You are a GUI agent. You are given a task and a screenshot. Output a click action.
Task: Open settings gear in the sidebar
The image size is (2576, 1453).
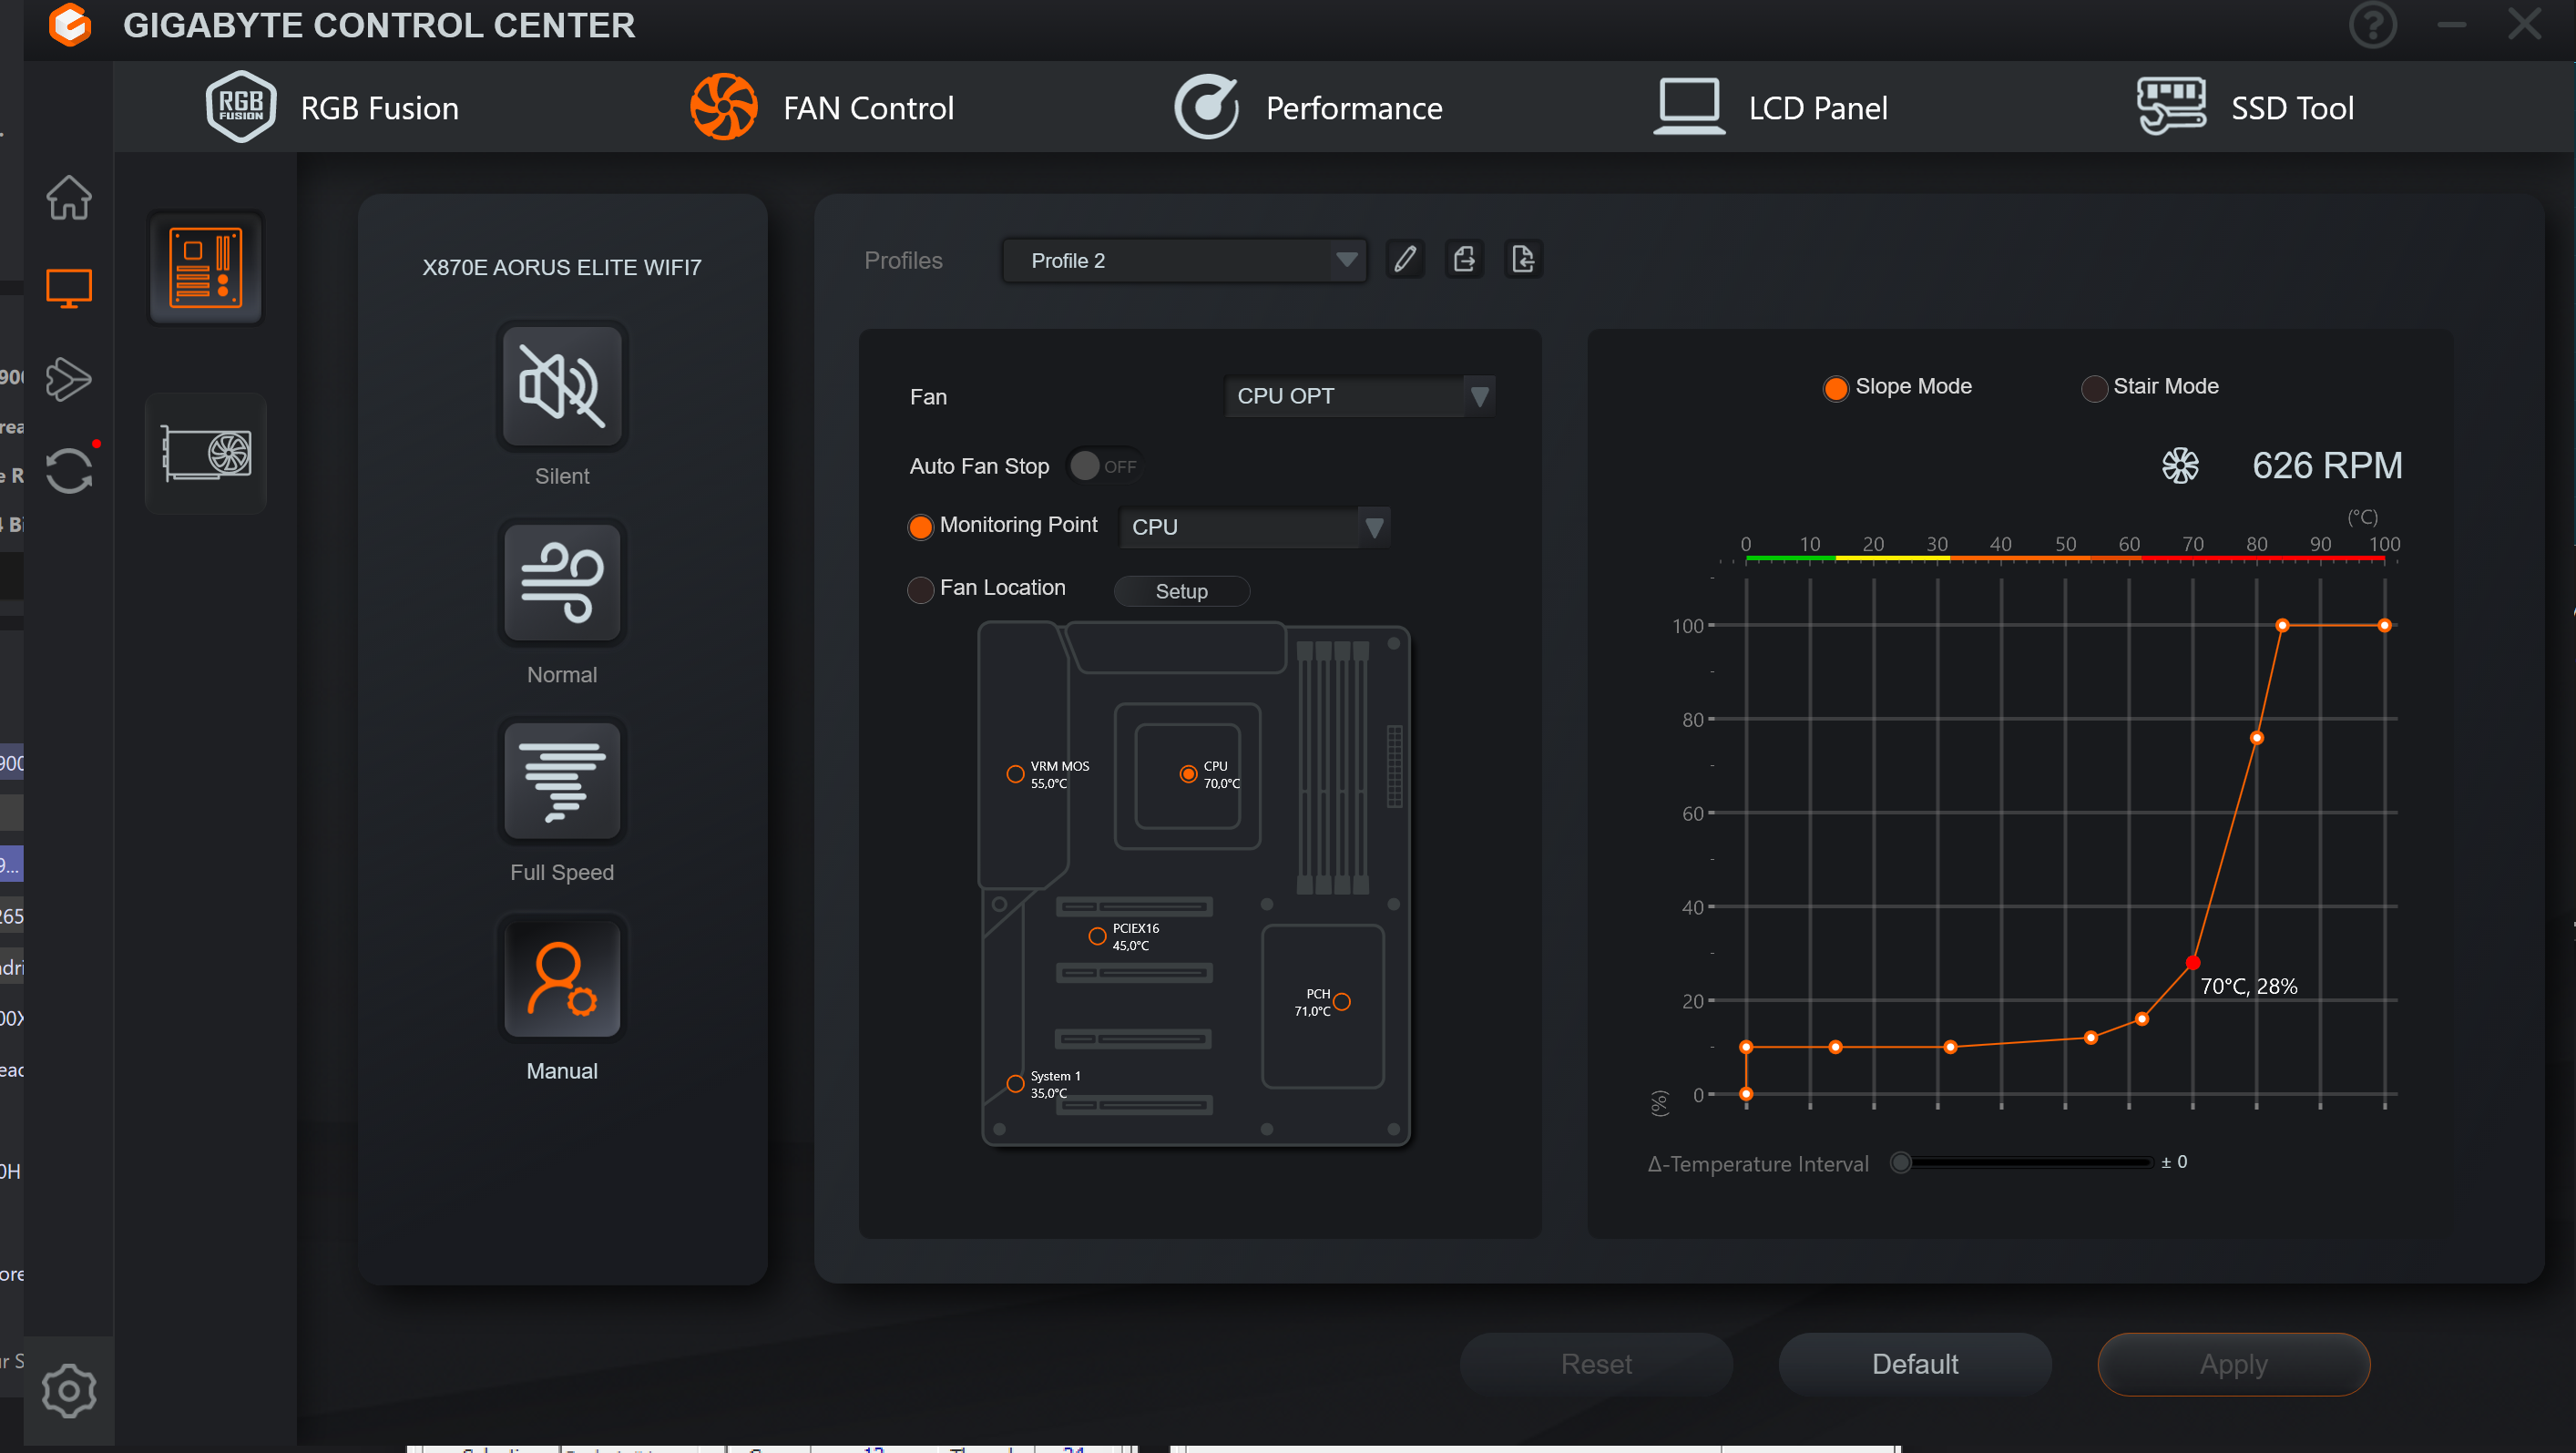69,1390
